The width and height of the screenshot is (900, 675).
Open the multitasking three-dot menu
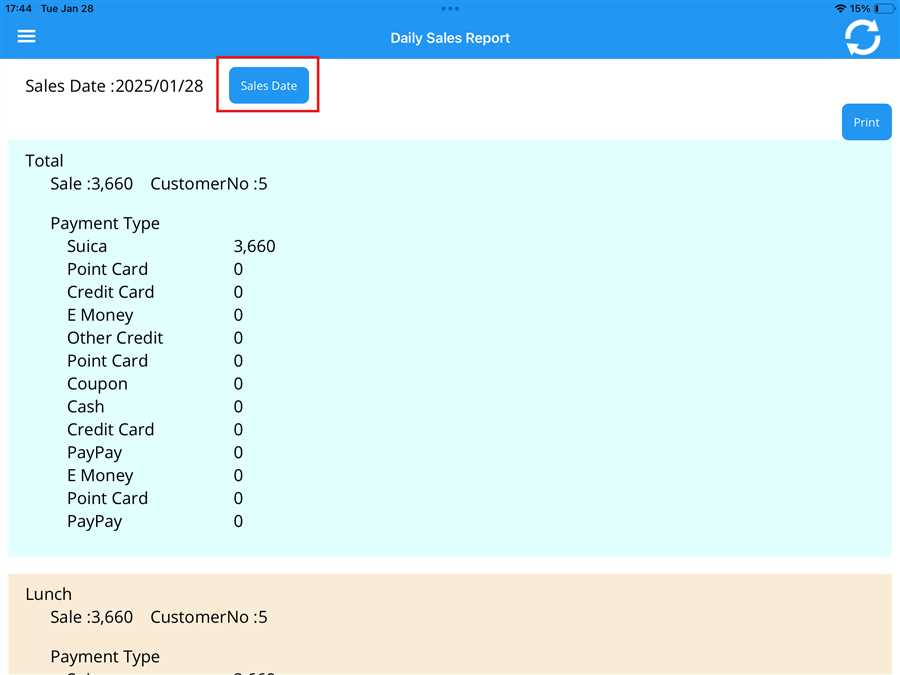point(450,8)
